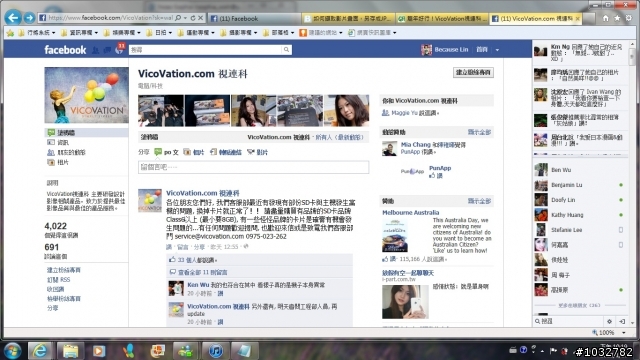This screenshot has width=640, height=360.
Task: Click the photo icon in share row
Action: [x=187, y=152]
